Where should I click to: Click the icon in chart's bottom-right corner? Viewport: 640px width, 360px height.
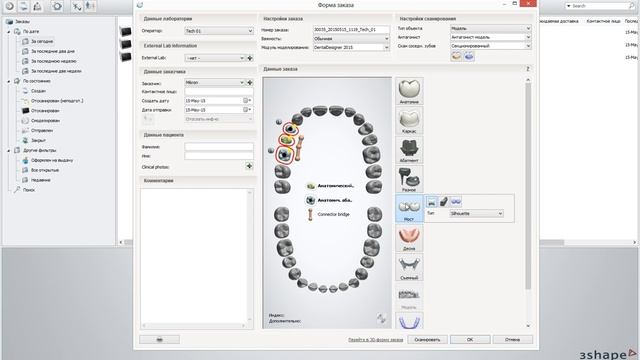click(381, 318)
